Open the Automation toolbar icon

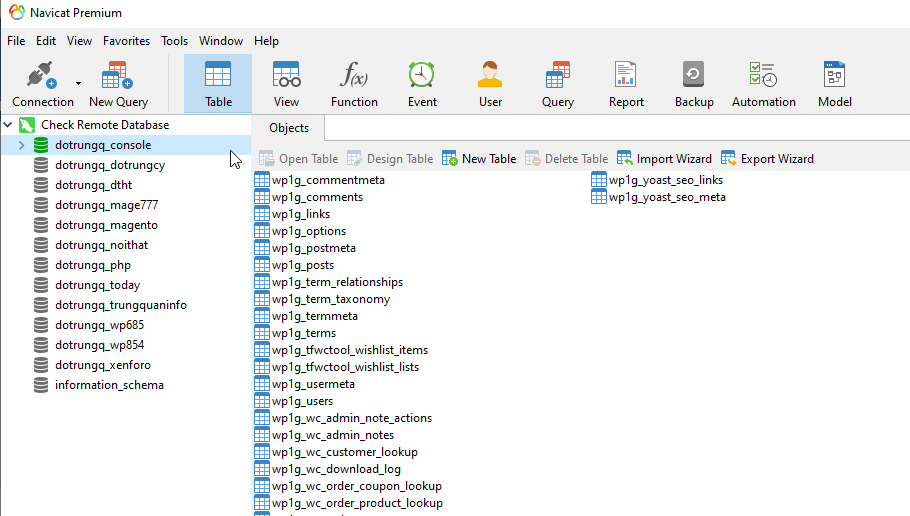pos(763,76)
